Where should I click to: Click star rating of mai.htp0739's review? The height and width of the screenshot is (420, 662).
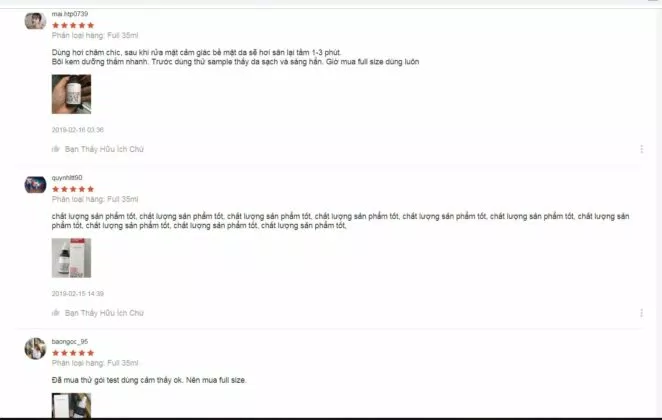click(x=73, y=25)
